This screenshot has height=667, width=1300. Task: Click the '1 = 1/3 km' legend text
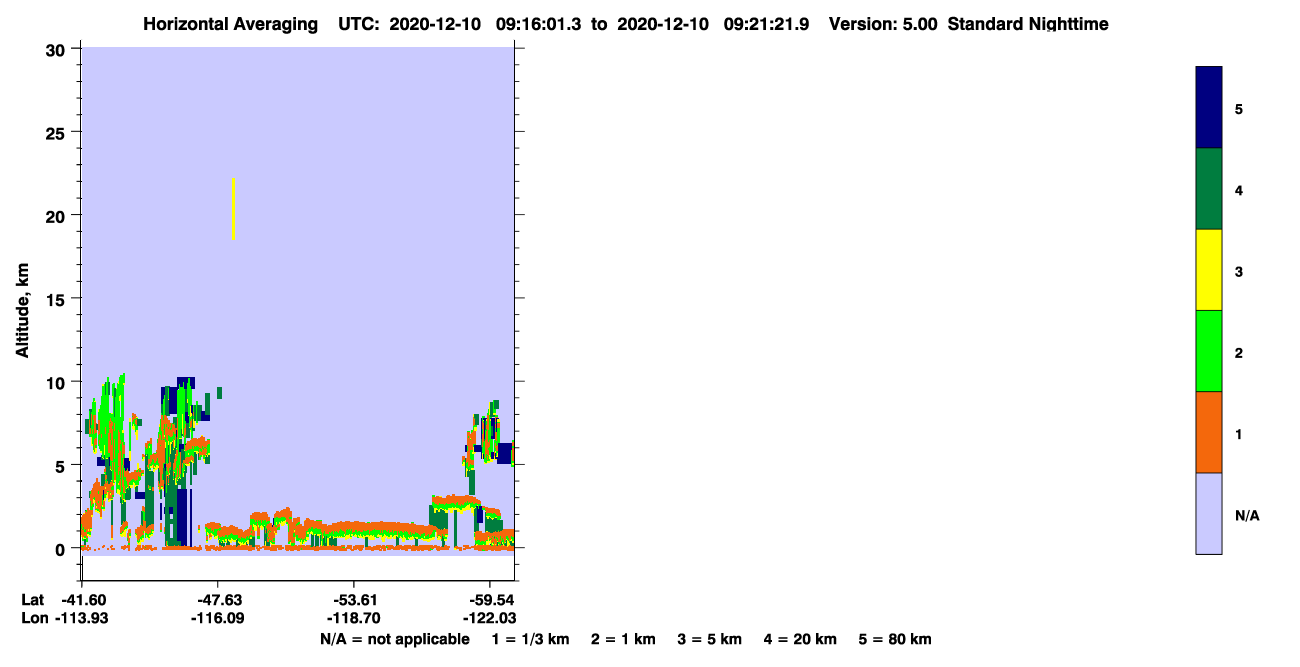click(531, 639)
